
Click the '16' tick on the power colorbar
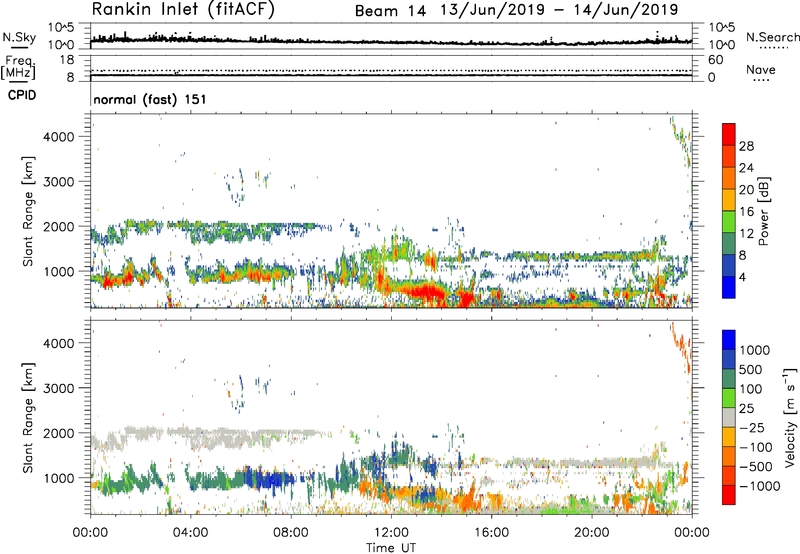coord(746,212)
